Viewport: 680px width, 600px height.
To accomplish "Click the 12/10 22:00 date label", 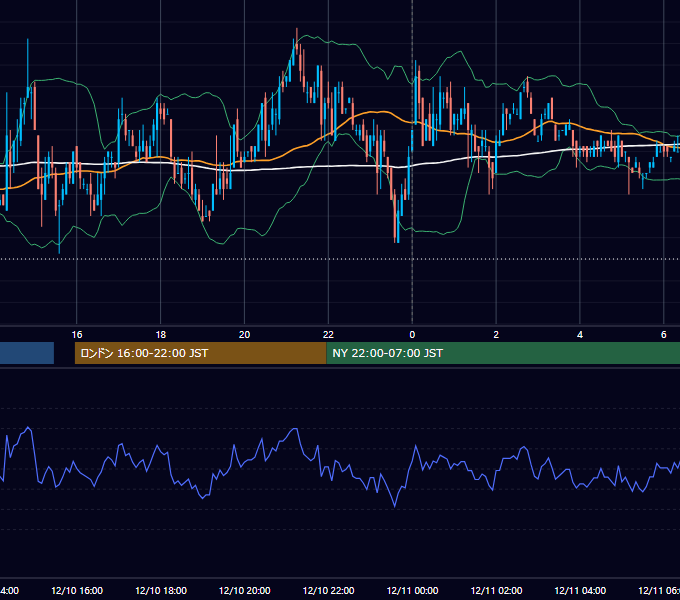I will point(328,590).
